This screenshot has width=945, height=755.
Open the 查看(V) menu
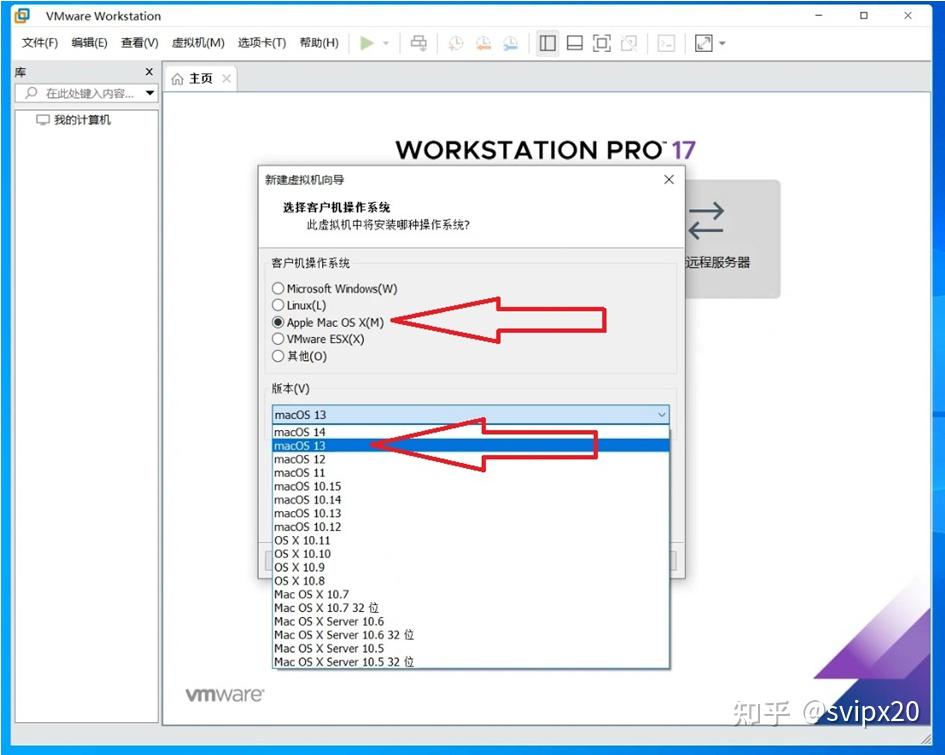click(139, 43)
